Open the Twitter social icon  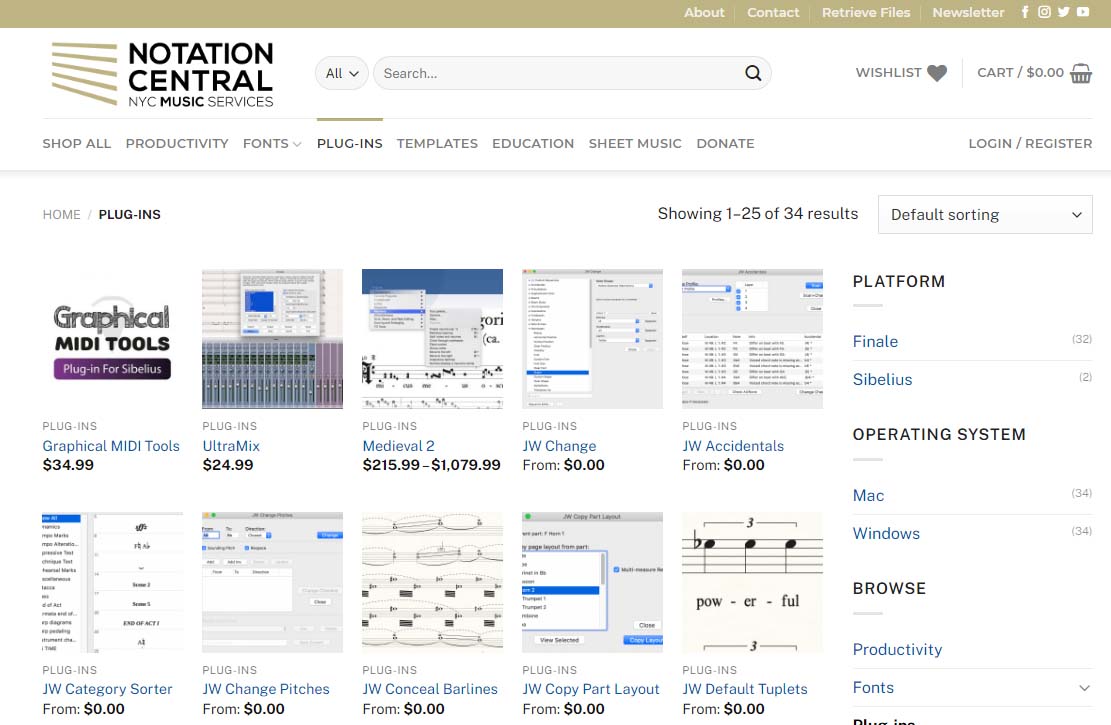coord(1064,12)
